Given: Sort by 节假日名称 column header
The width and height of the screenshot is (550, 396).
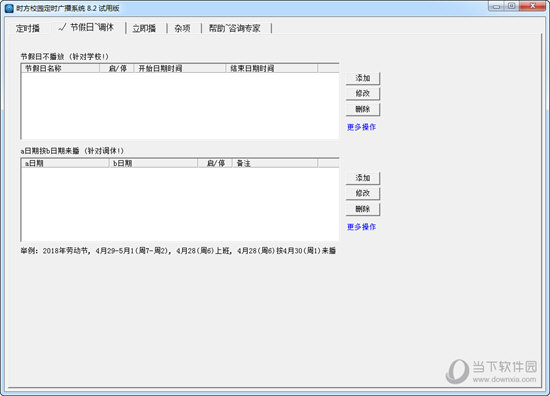Looking at the screenshot, I should pos(61,68).
